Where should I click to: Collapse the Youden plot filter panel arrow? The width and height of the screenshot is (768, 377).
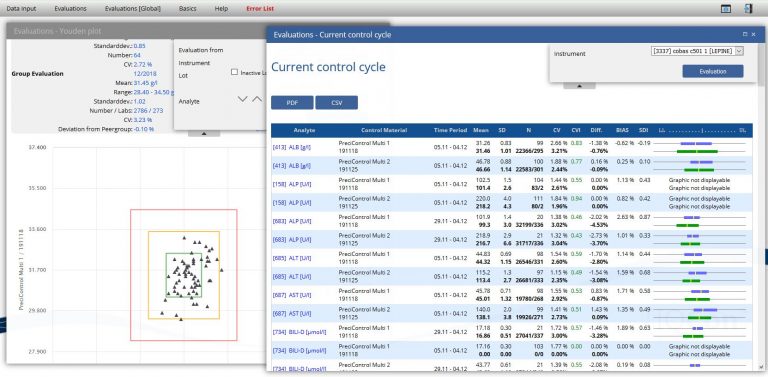click(204, 133)
